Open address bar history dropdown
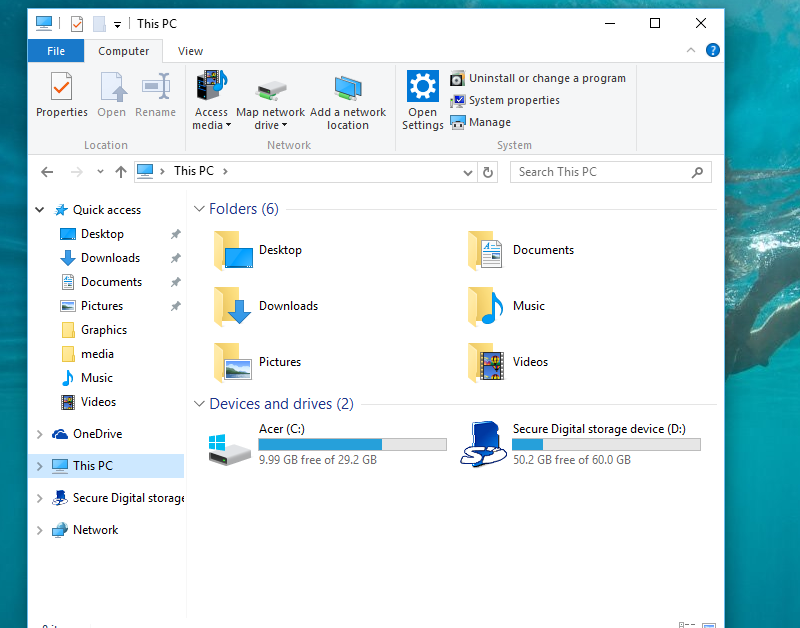Viewport: 800px width, 628px height. coord(468,172)
